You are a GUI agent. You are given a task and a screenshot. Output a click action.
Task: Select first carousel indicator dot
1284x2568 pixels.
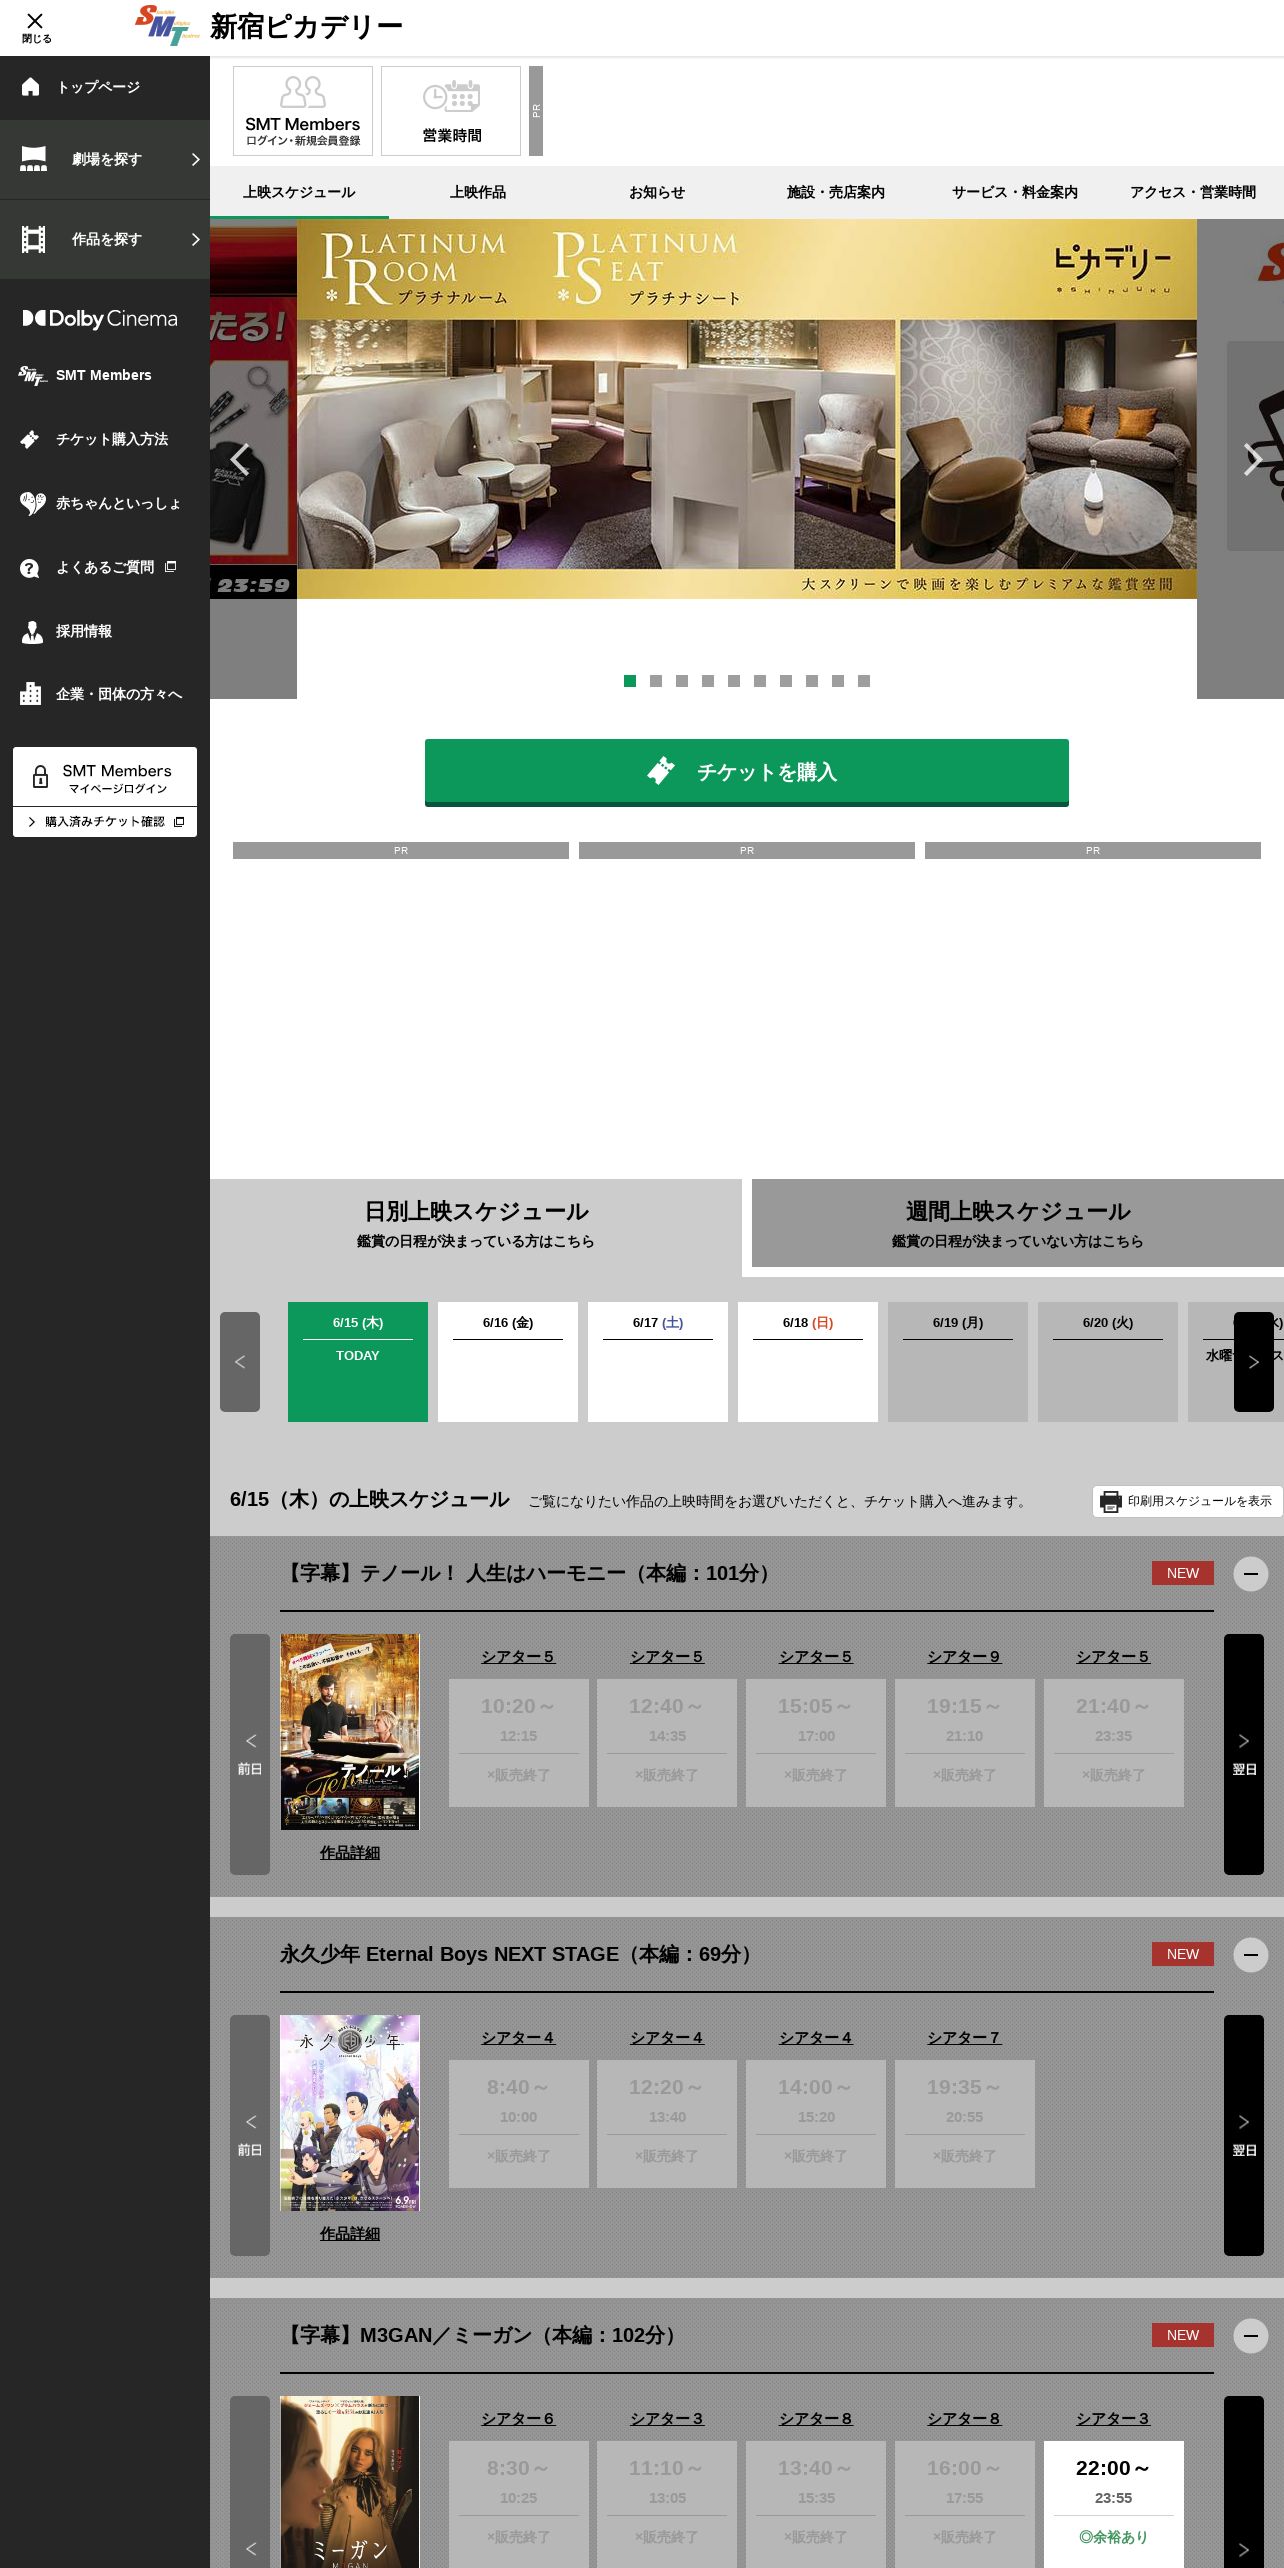pyautogui.click(x=630, y=681)
